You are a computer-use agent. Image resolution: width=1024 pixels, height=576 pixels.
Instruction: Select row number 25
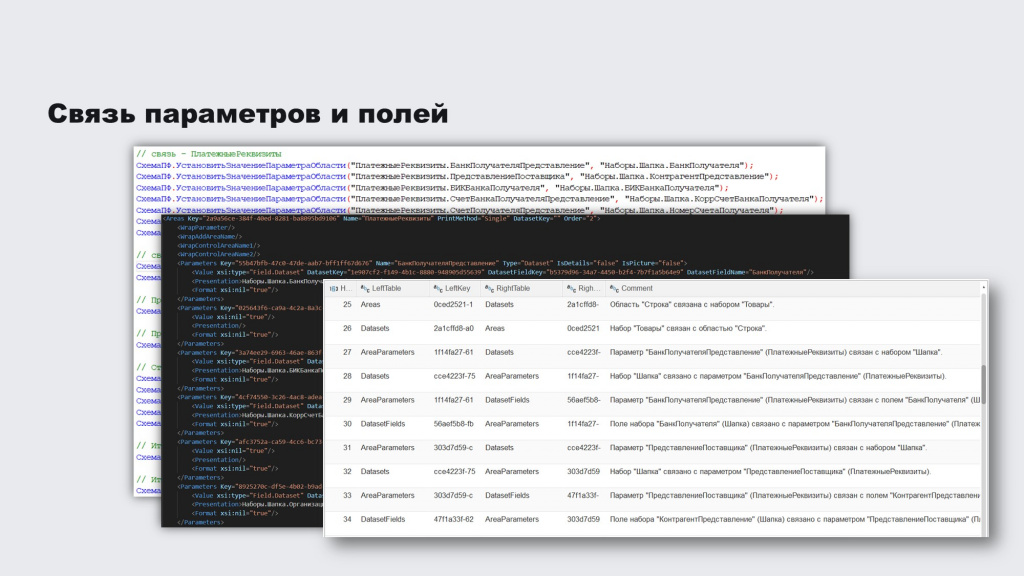click(x=347, y=305)
